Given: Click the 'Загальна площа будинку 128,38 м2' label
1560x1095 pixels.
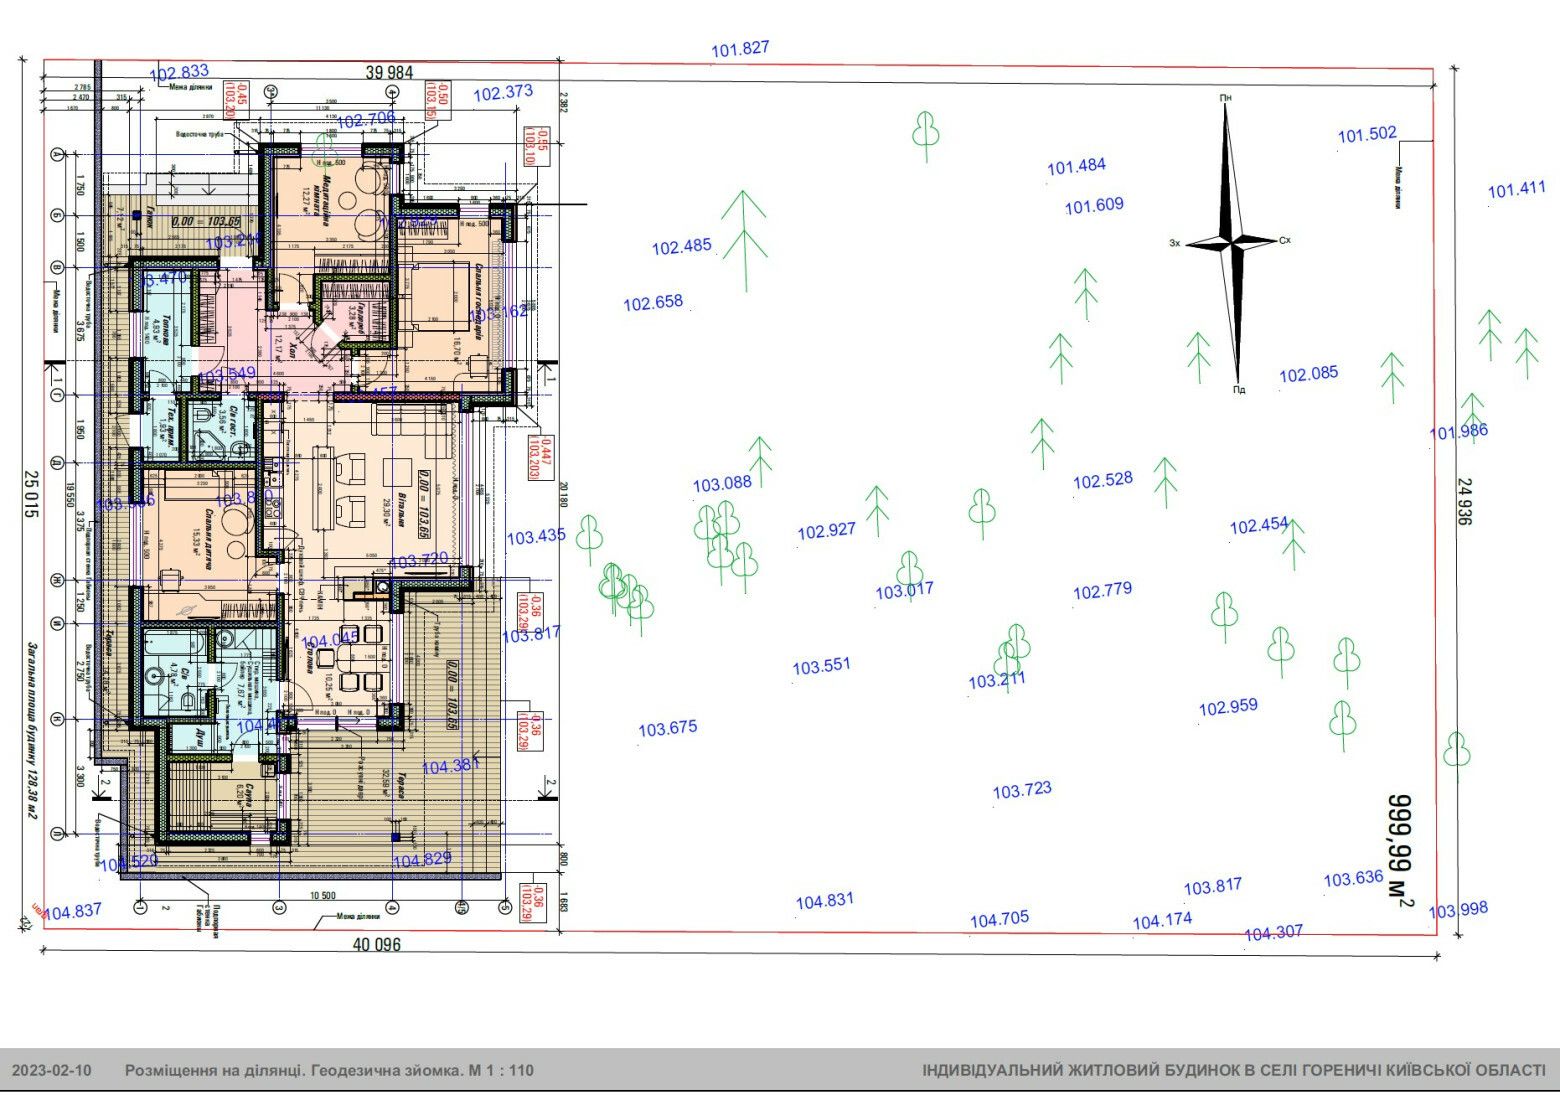Looking at the screenshot, I should (x=31, y=730).
